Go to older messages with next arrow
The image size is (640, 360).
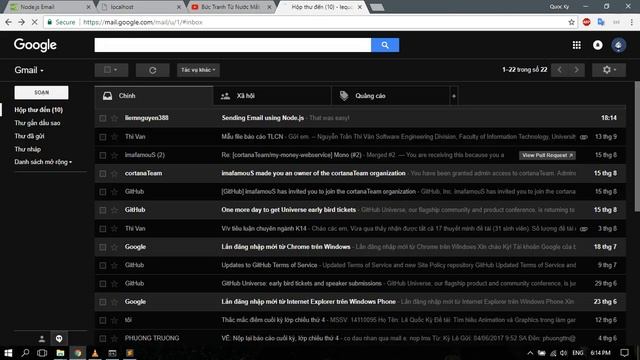576,70
